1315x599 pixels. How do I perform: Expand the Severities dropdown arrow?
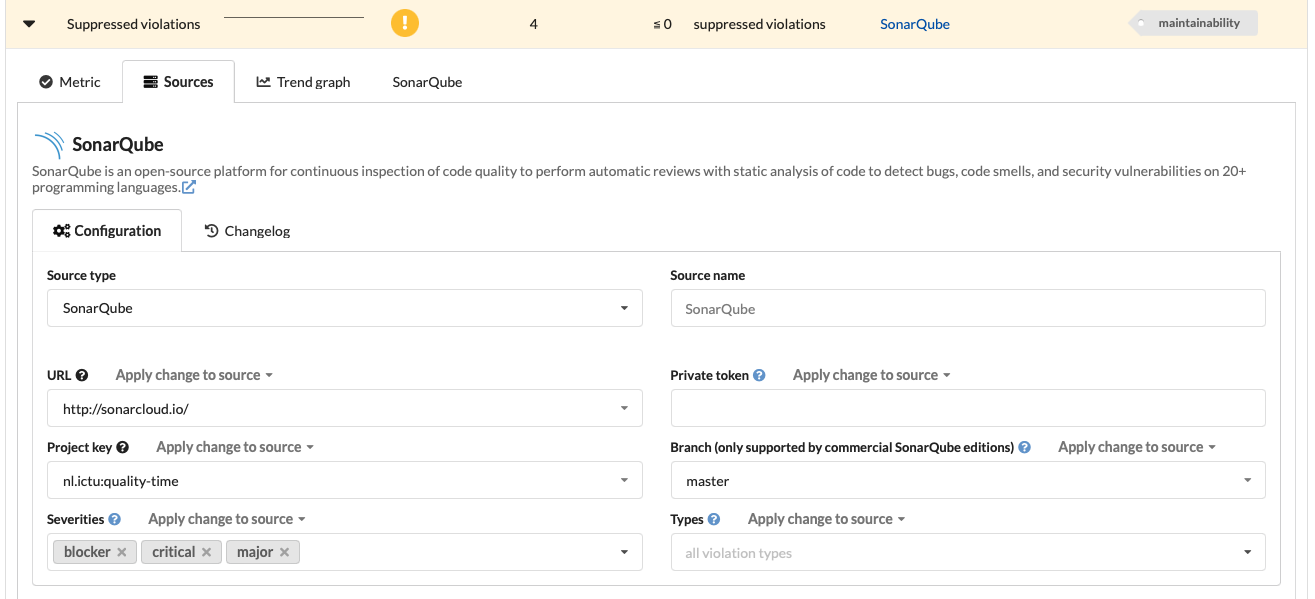coord(625,552)
